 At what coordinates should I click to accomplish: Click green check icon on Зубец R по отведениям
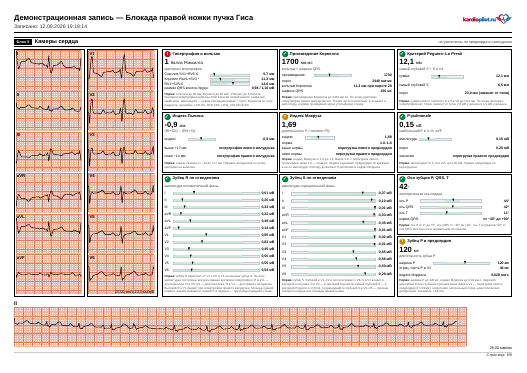click(167, 179)
